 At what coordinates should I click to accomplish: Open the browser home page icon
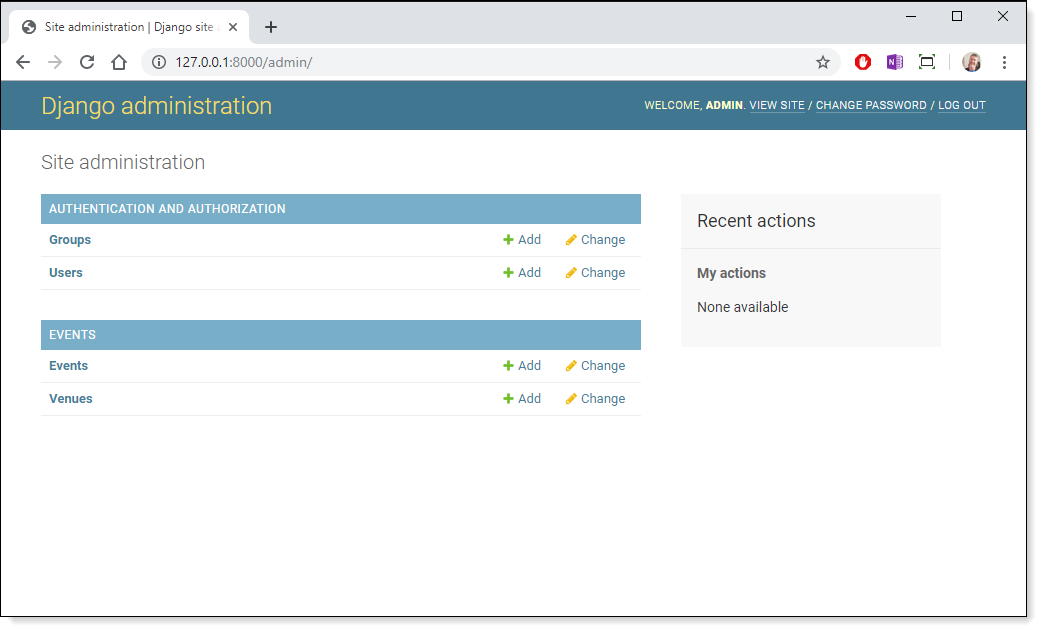point(119,62)
